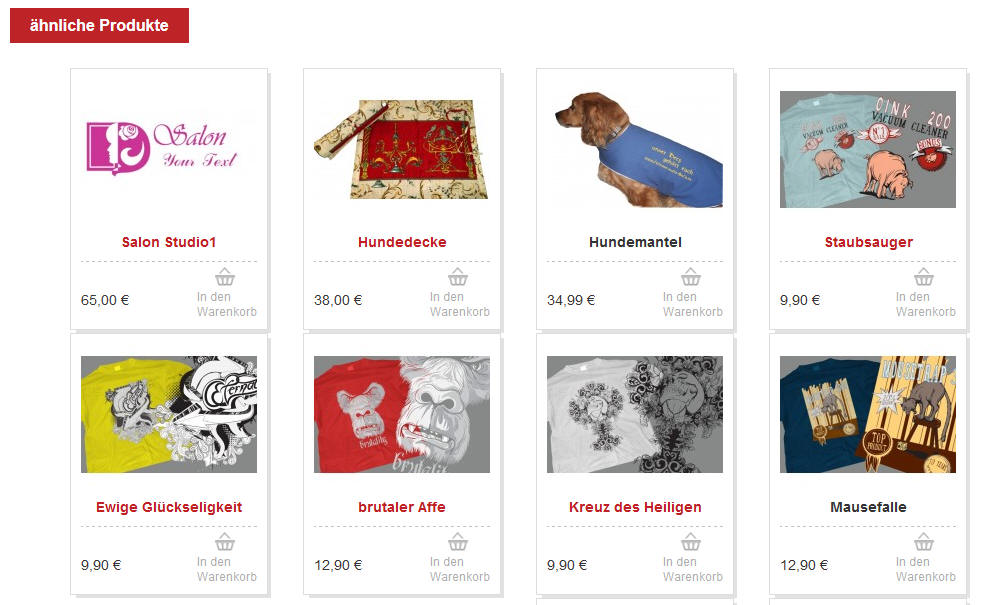The width and height of the screenshot is (992, 605).
Task: Click the Mausefalle shirt image
Action: (868, 415)
